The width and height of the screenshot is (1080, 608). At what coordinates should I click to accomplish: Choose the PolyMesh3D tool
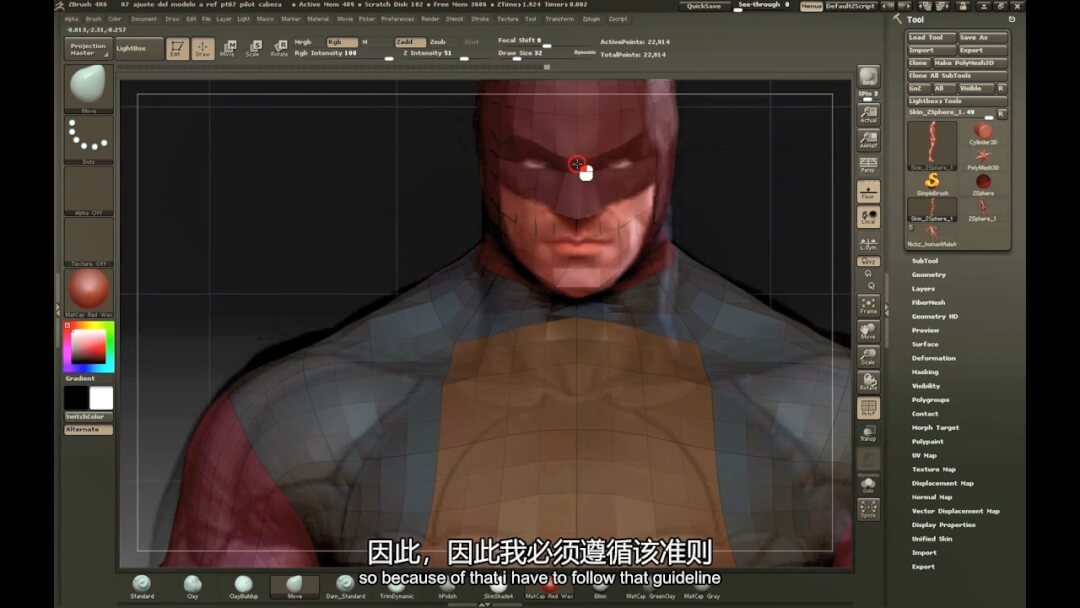tap(983, 159)
